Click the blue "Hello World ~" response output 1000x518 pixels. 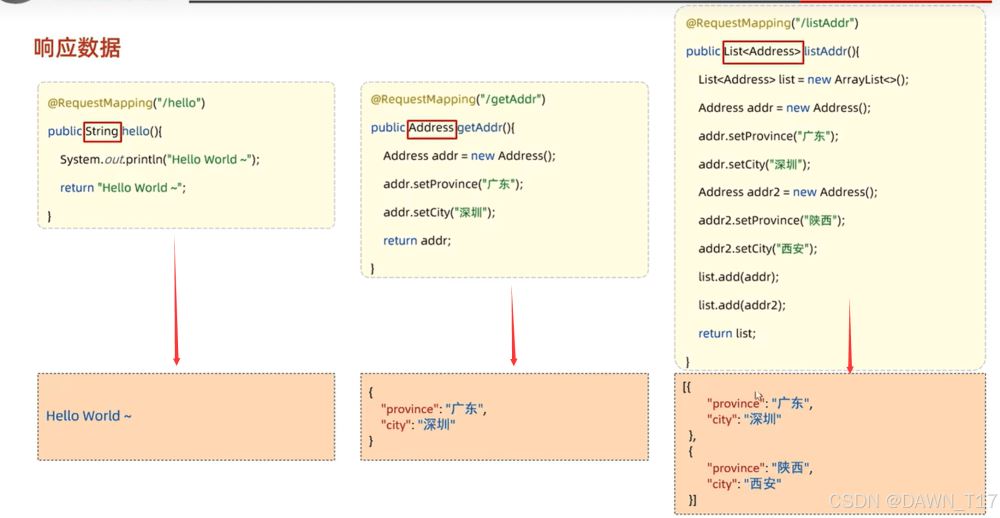[89, 416]
